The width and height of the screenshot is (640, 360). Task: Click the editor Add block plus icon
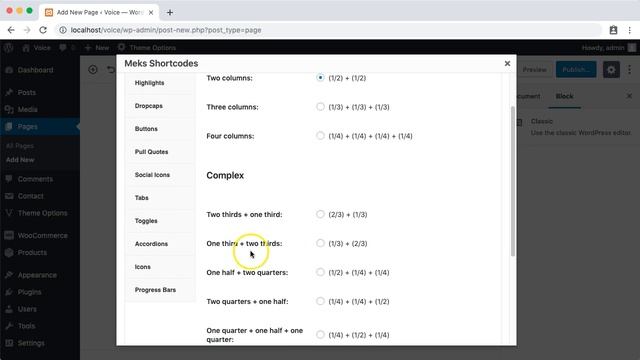tap(93, 70)
